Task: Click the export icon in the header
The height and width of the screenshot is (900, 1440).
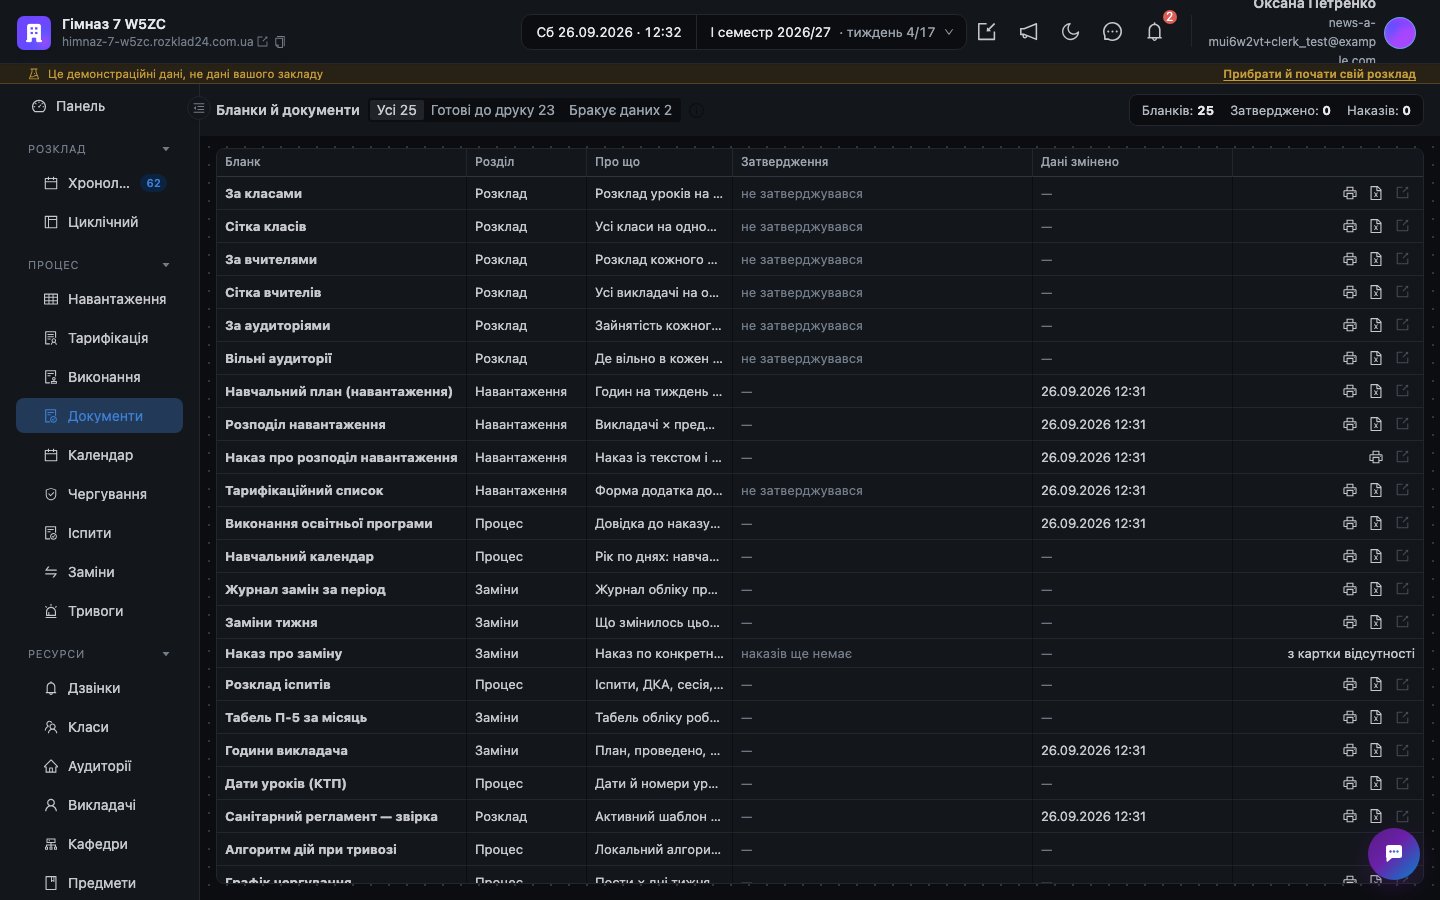Action: [x=986, y=32]
